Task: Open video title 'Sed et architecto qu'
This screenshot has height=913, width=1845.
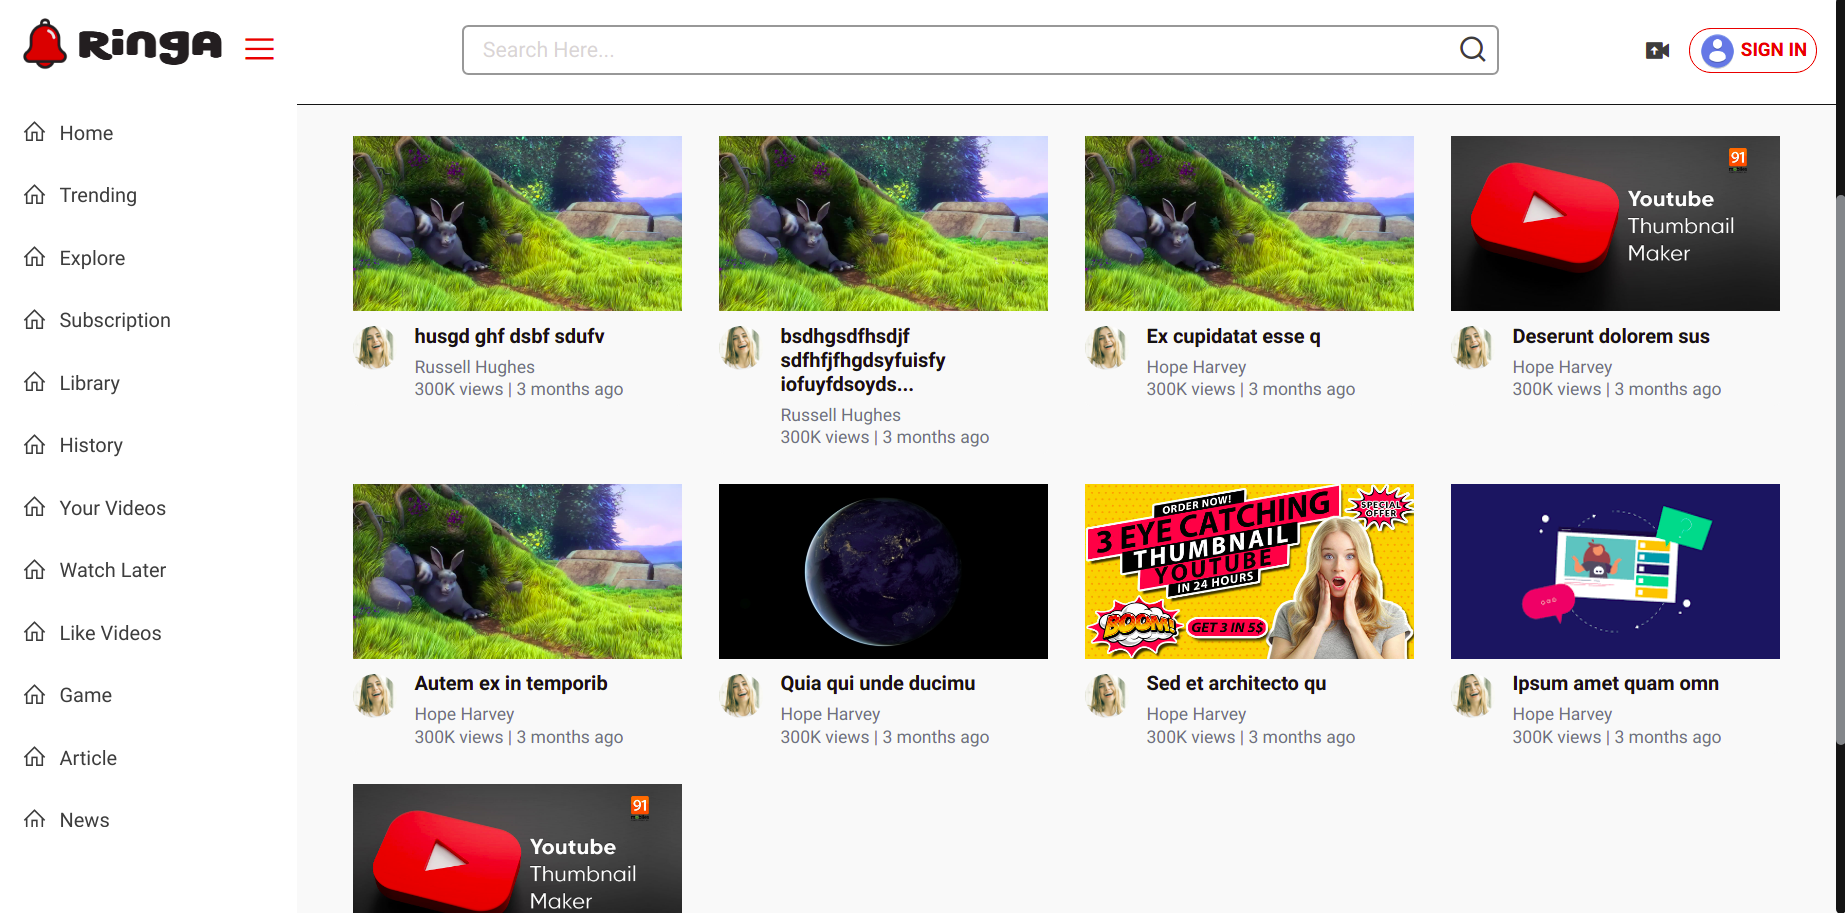Action: (x=1236, y=683)
